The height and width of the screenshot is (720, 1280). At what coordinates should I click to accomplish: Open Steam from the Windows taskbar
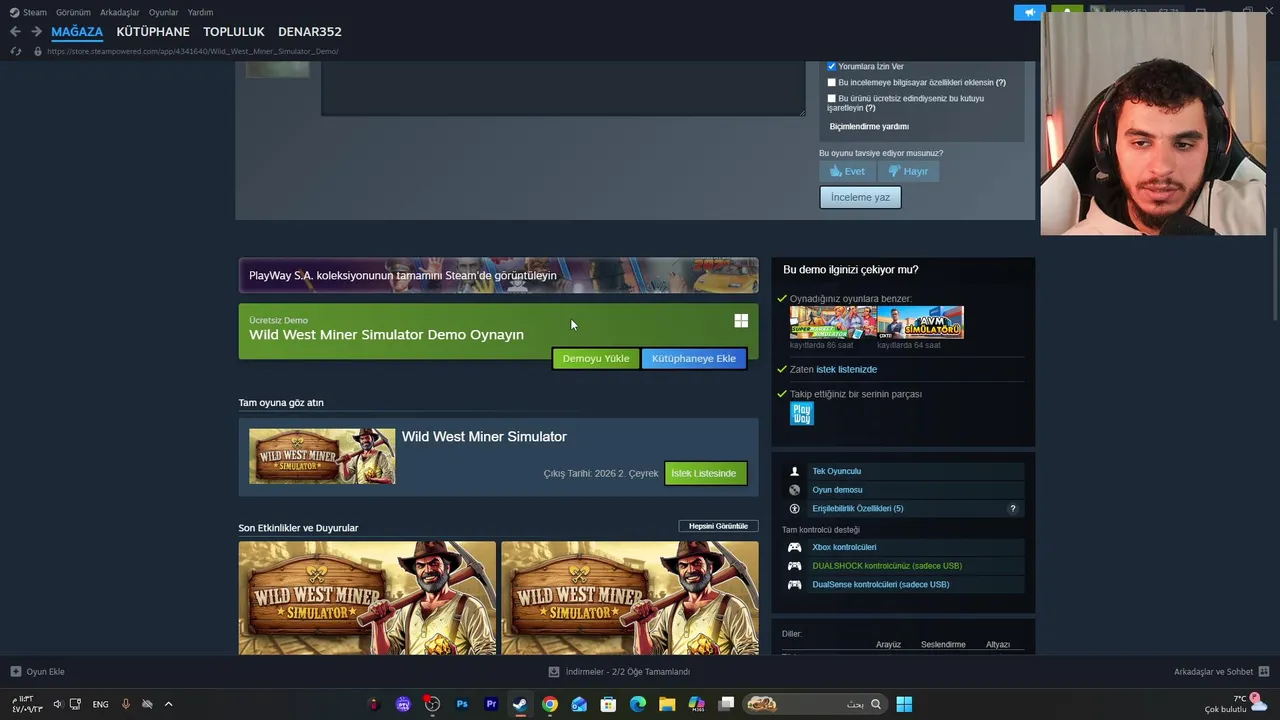coord(520,704)
